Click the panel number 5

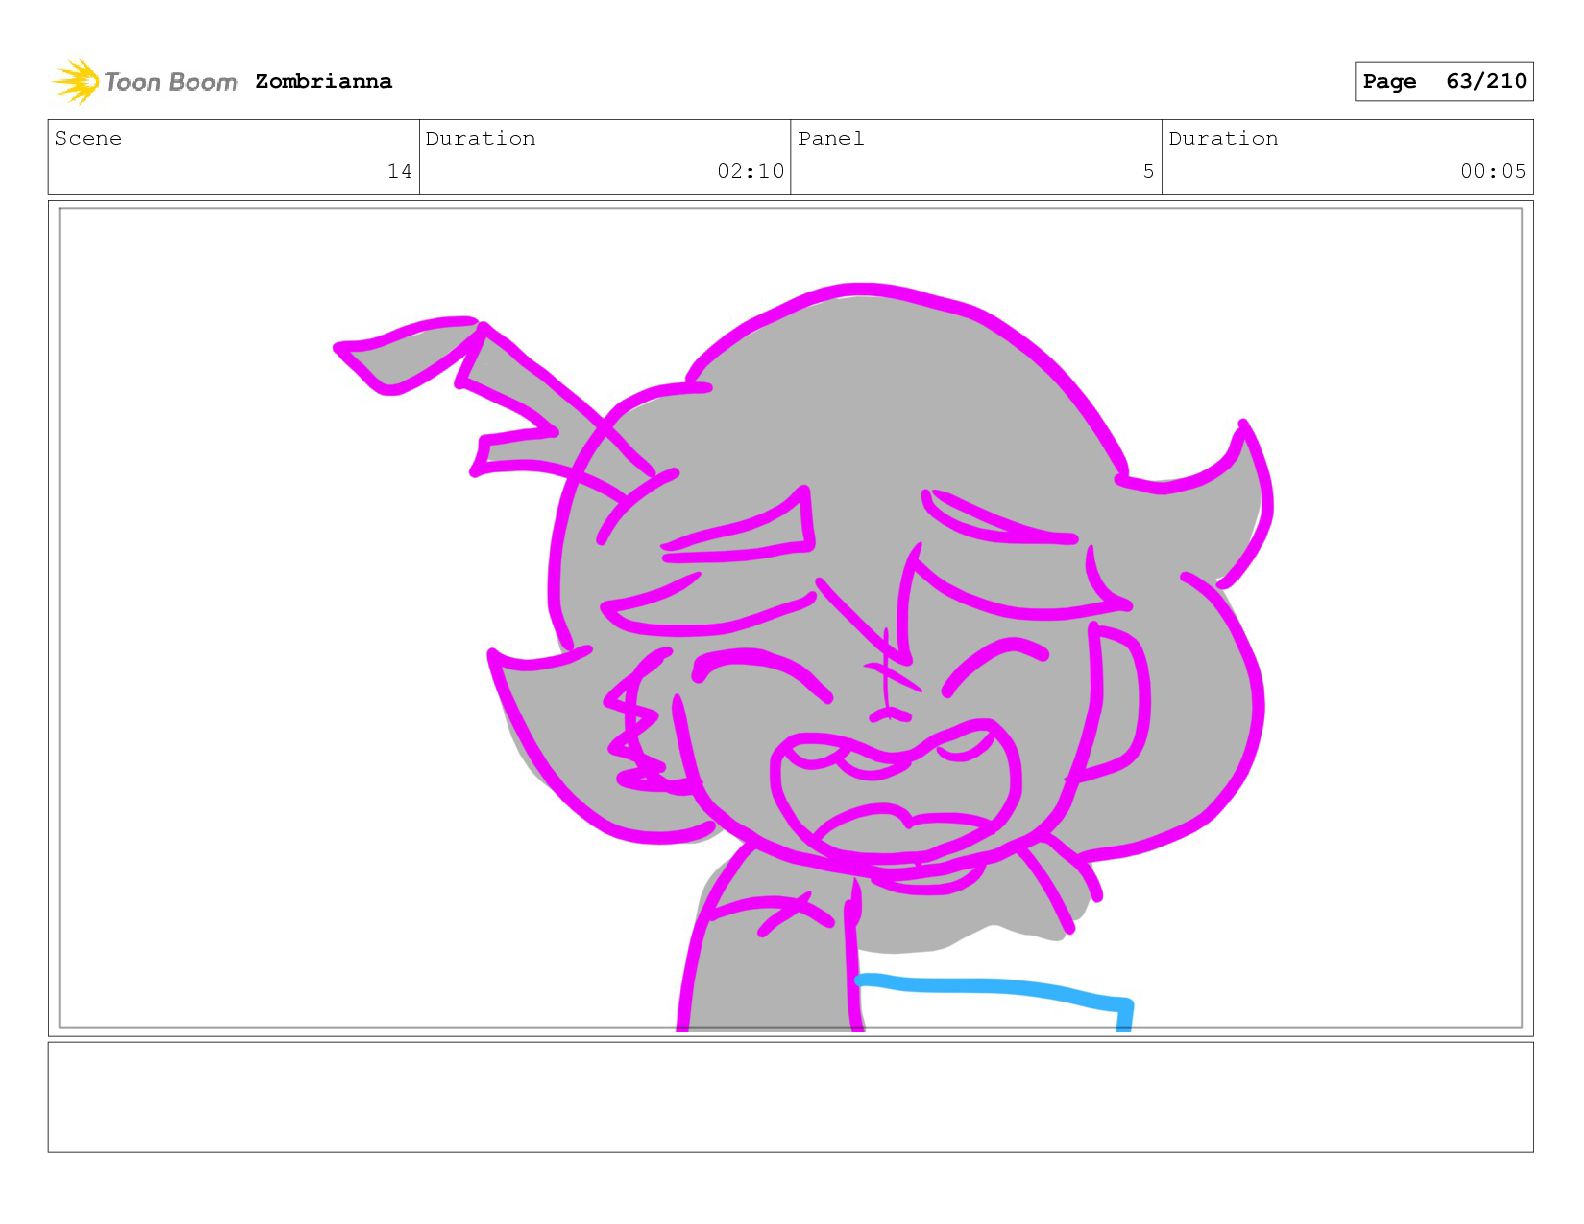pyautogui.click(x=1148, y=171)
